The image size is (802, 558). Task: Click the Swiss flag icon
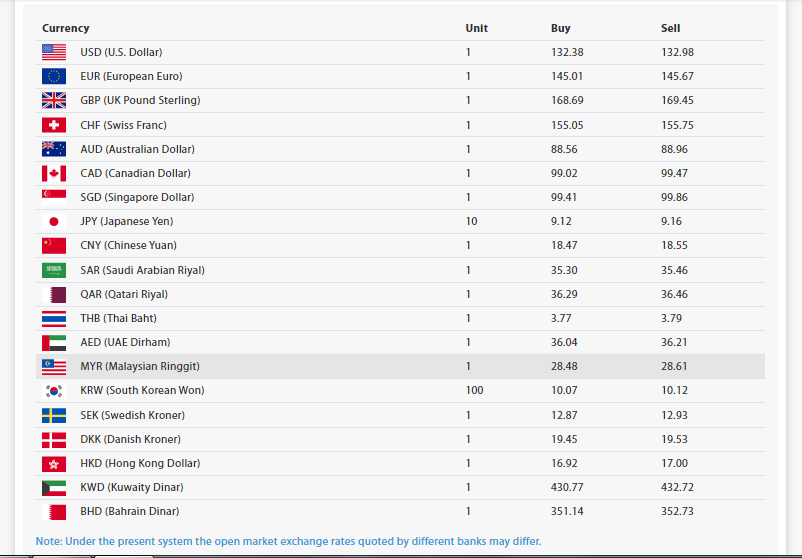[x=54, y=125]
